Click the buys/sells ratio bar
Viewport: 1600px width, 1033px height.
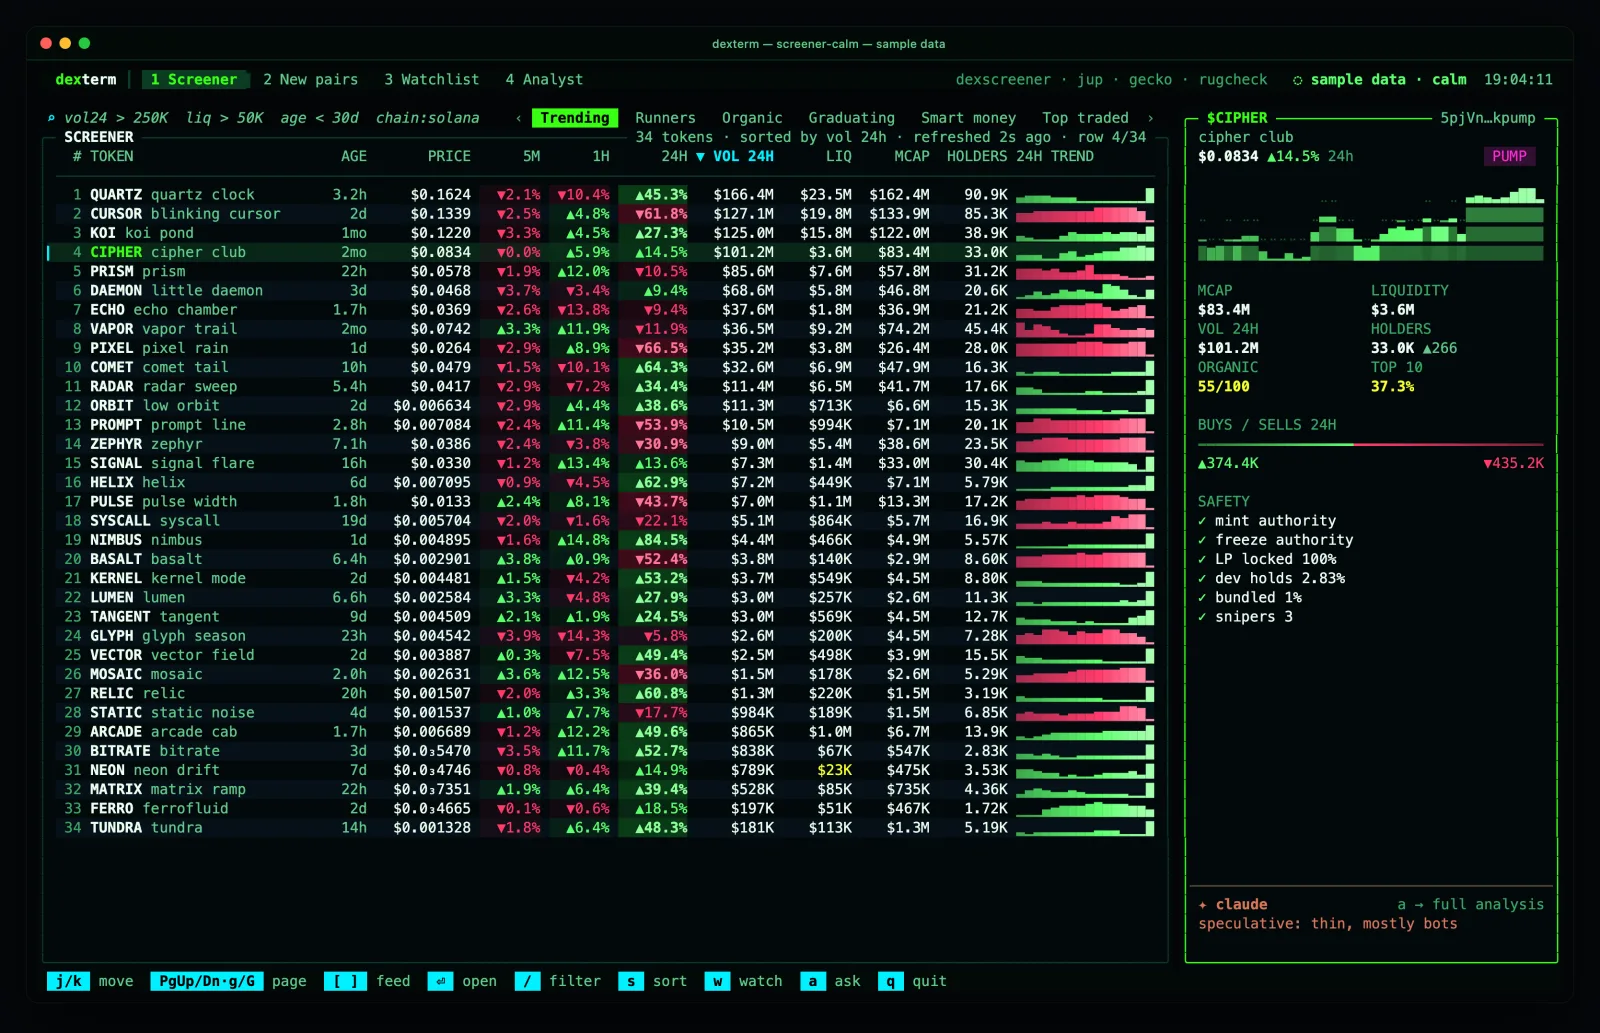[x=1370, y=444]
